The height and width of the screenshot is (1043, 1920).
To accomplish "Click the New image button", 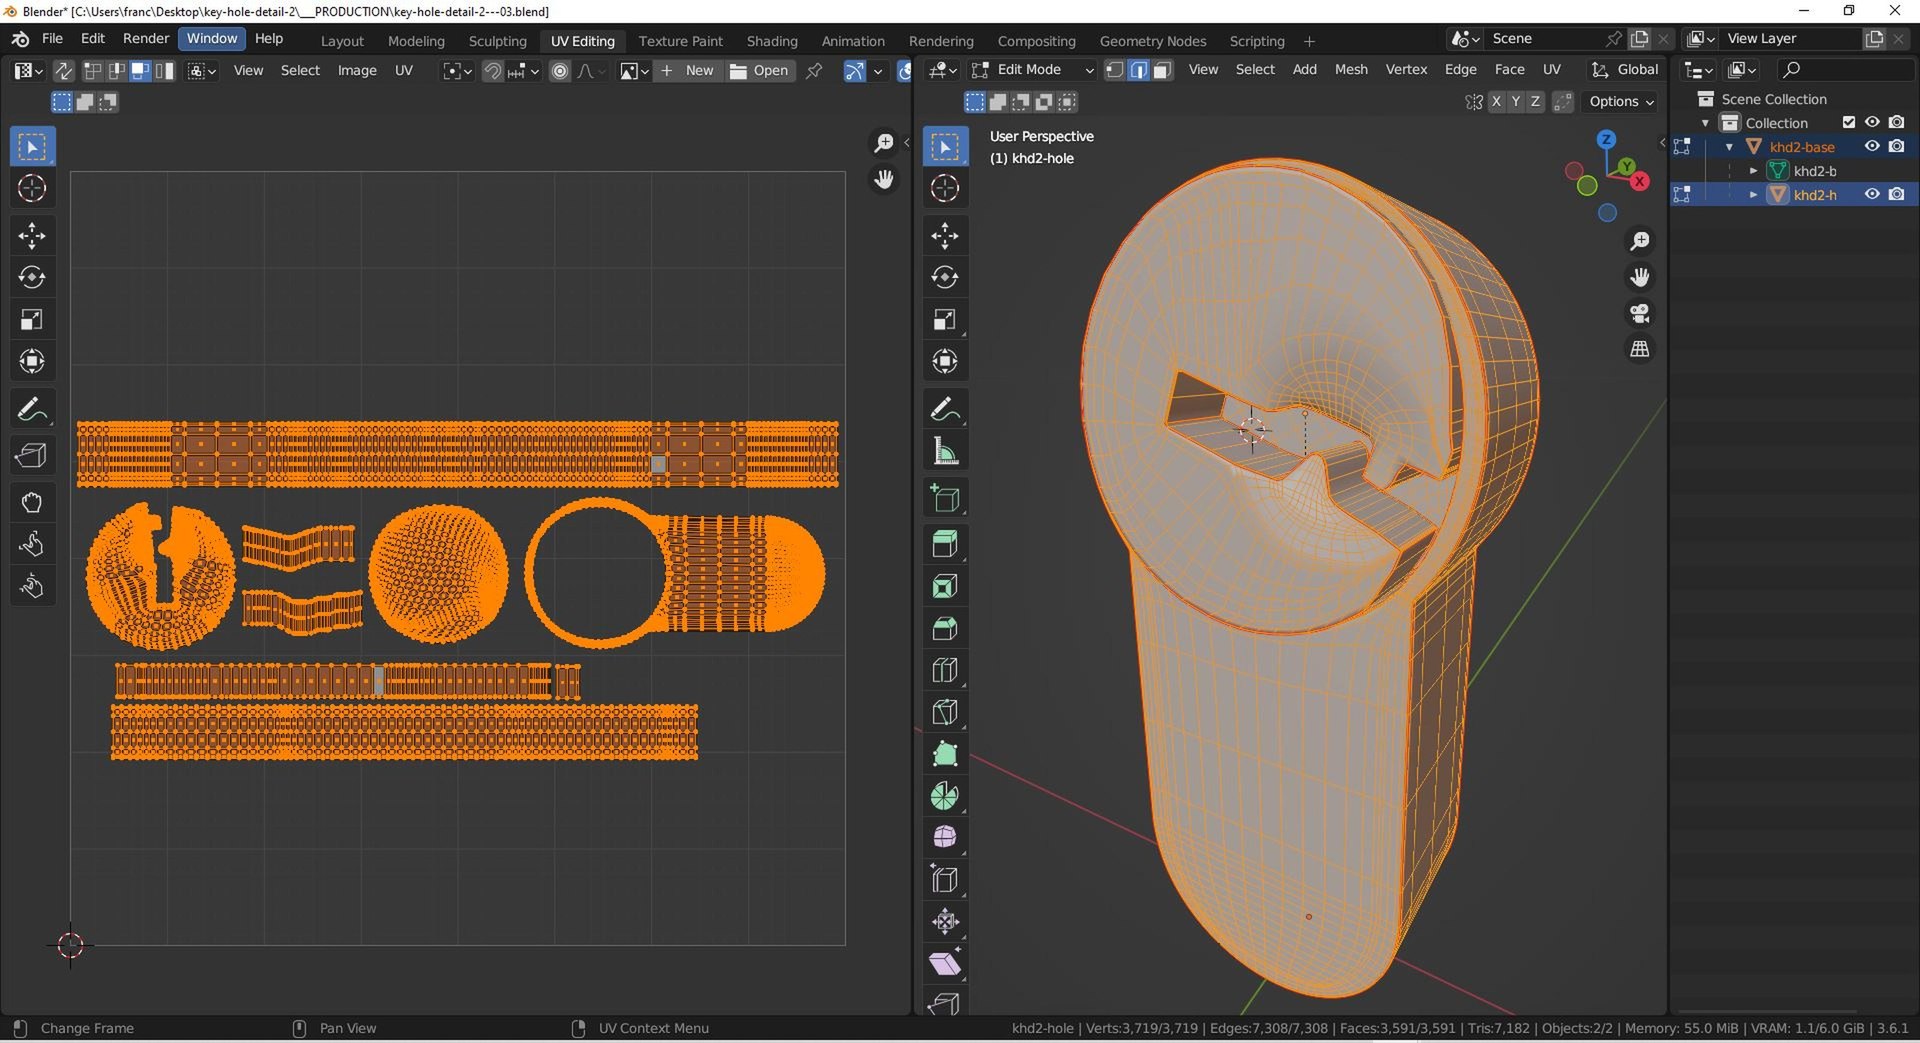I will 688,71.
